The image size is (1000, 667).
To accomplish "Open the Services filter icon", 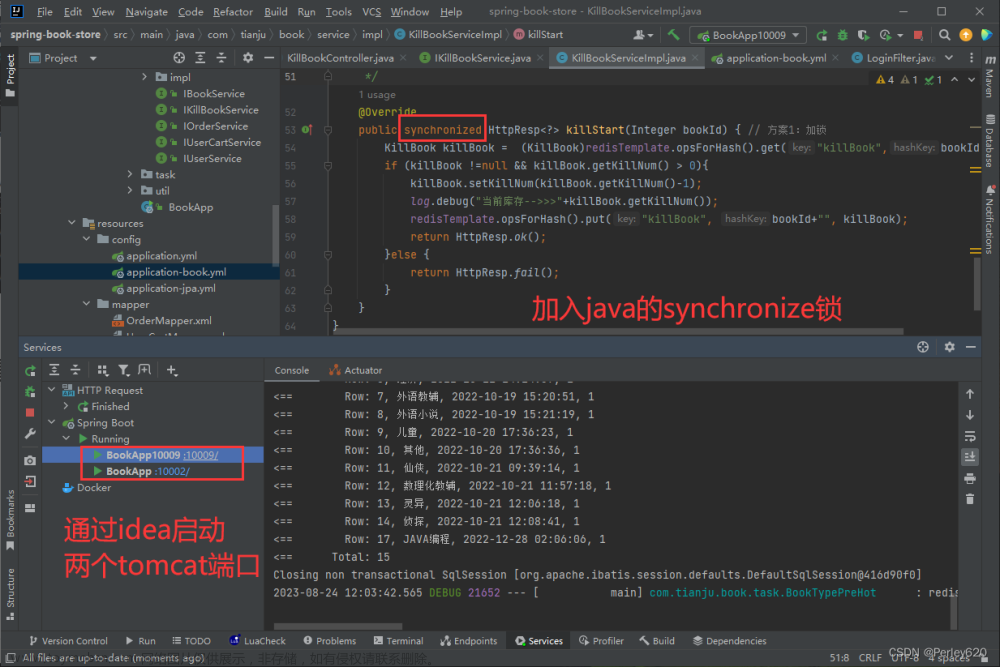I will tap(124, 370).
